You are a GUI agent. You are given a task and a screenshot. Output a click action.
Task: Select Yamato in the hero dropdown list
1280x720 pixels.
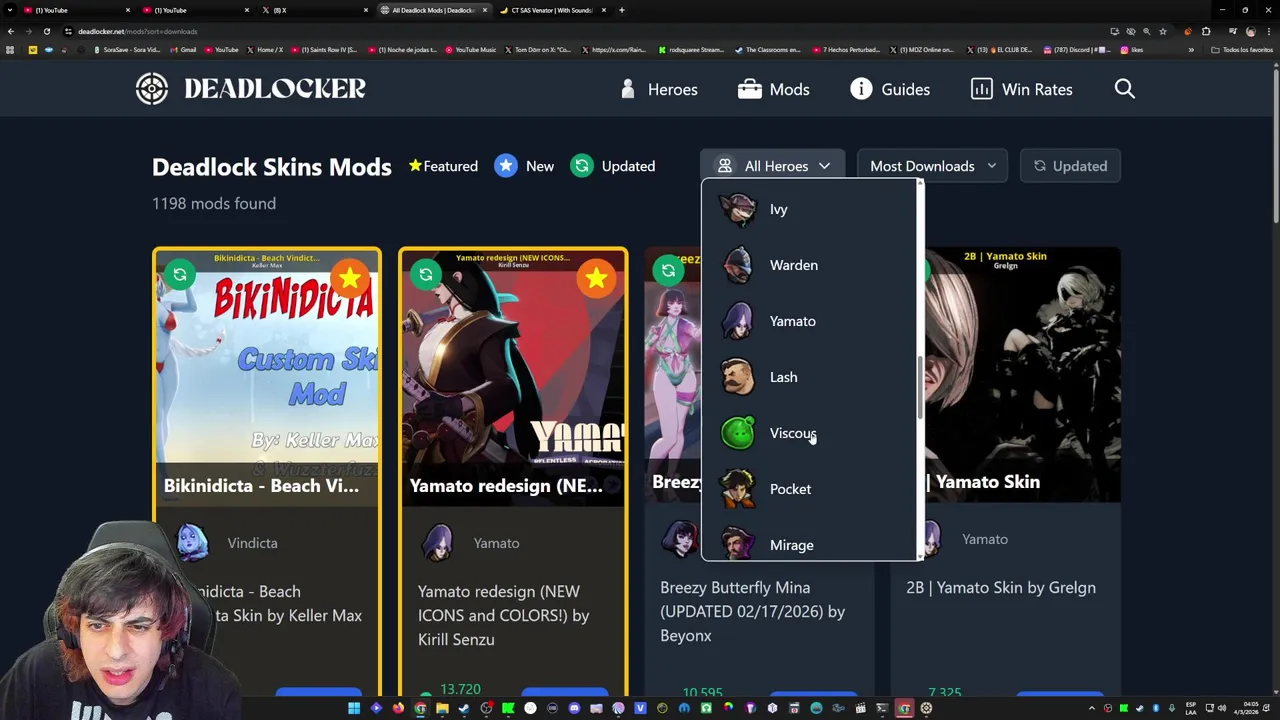[x=808, y=321]
